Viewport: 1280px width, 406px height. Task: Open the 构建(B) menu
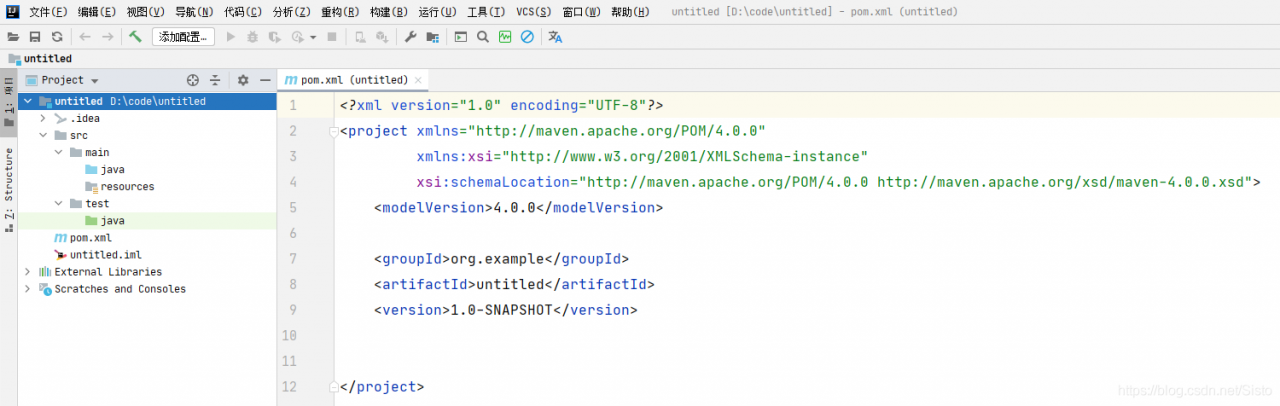389,12
